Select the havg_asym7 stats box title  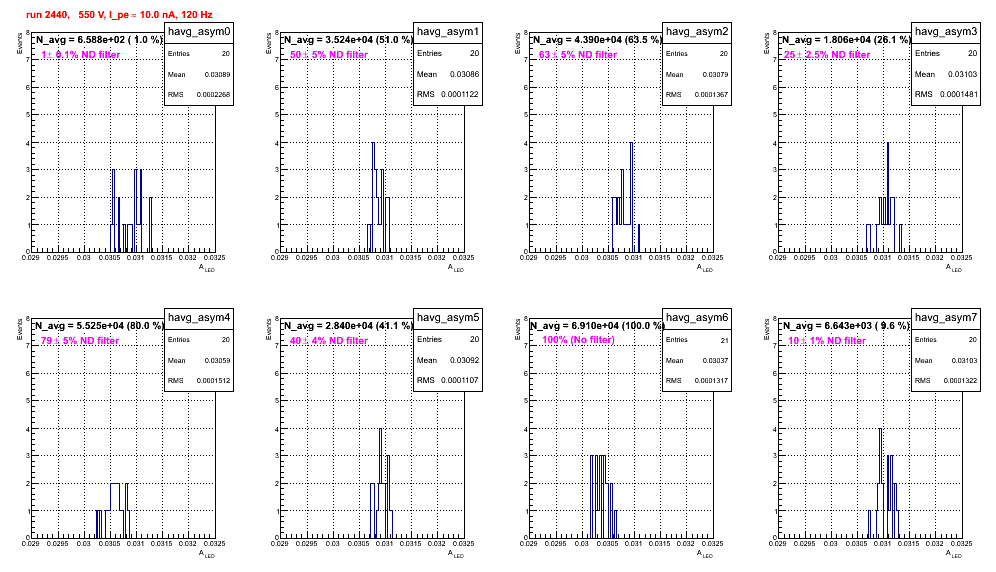[946, 318]
